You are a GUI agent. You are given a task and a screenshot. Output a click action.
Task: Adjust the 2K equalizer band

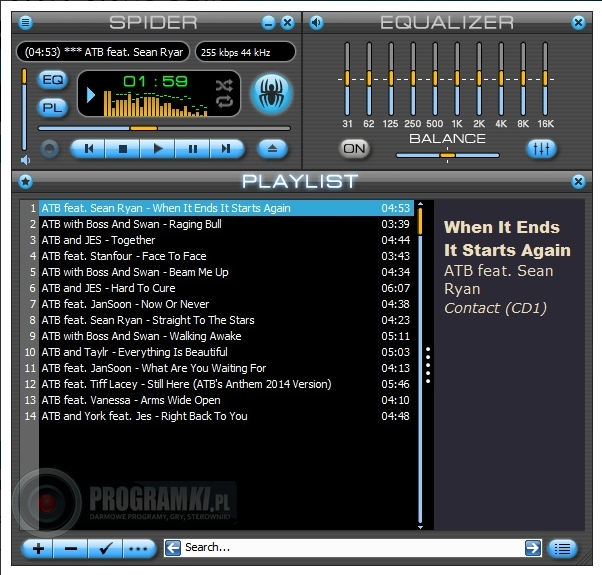[x=479, y=79]
